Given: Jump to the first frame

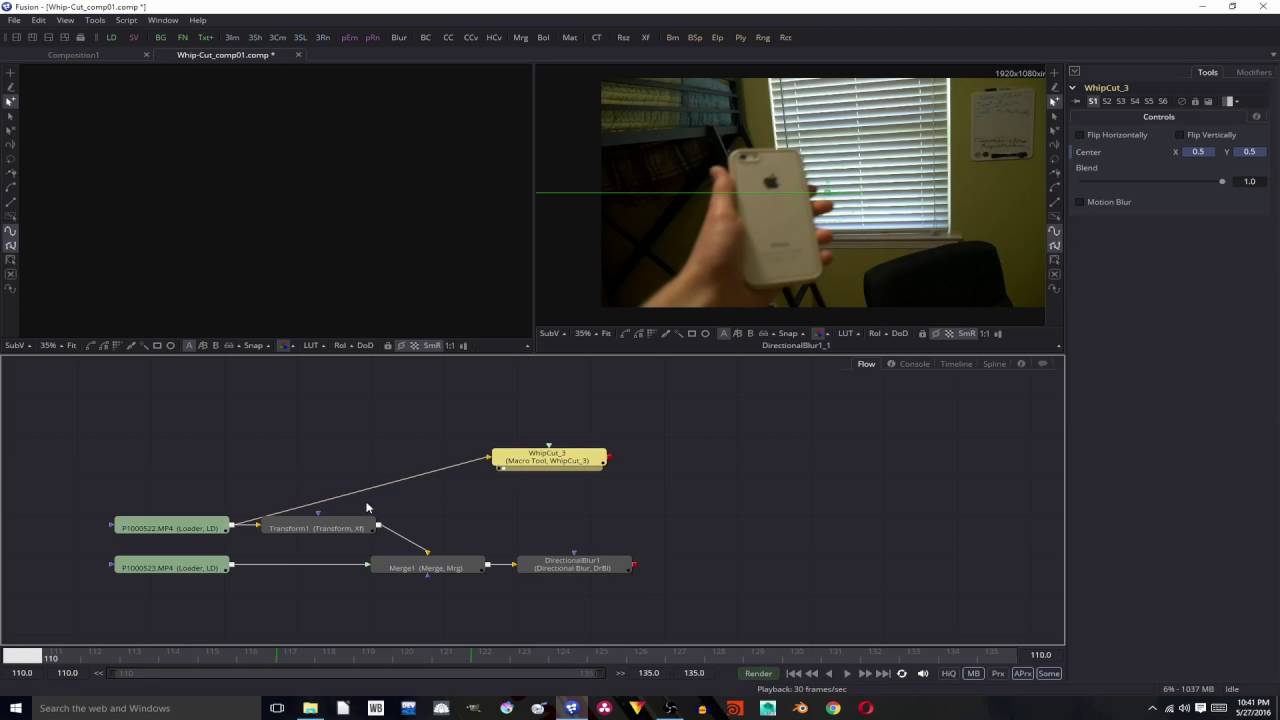Looking at the screenshot, I should 793,674.
